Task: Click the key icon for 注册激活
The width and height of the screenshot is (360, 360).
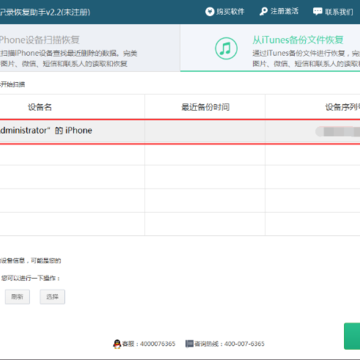Action: click(263, 12)
